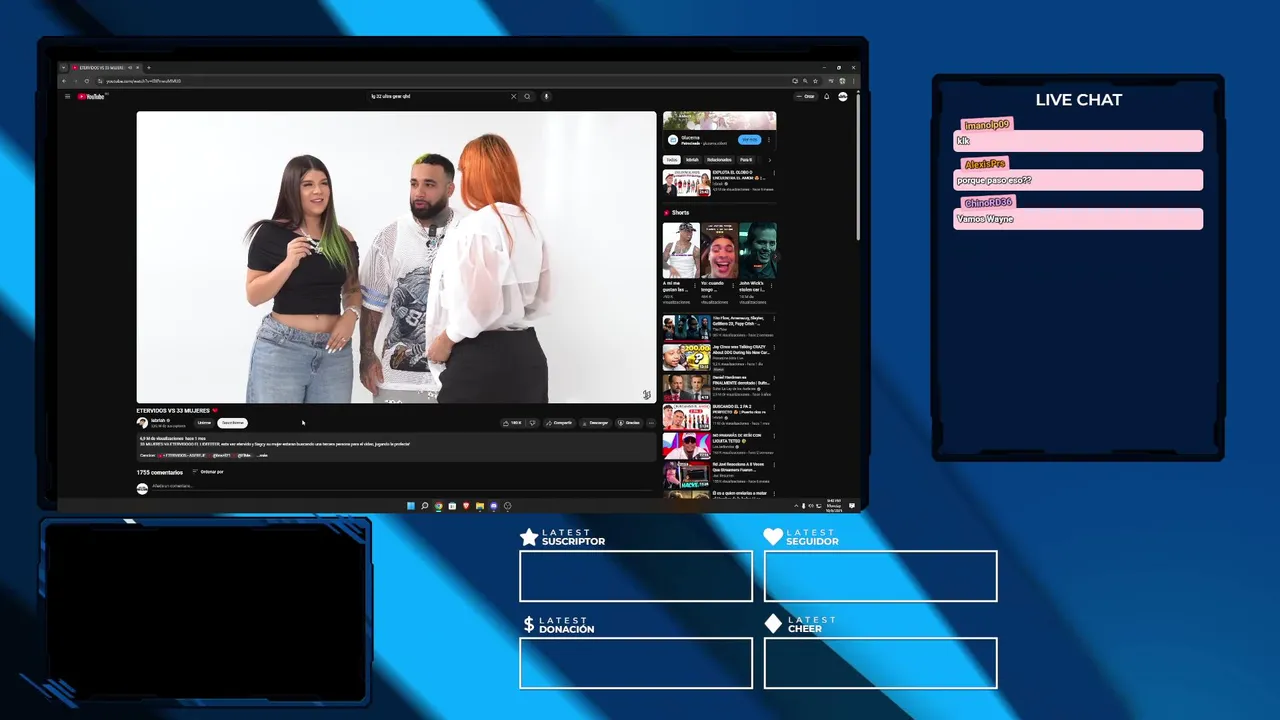Click chat message 'Vamos Wayne'
This screenshot has width=1280, height=720.
pyautogui.click(x=1078, y=219)
